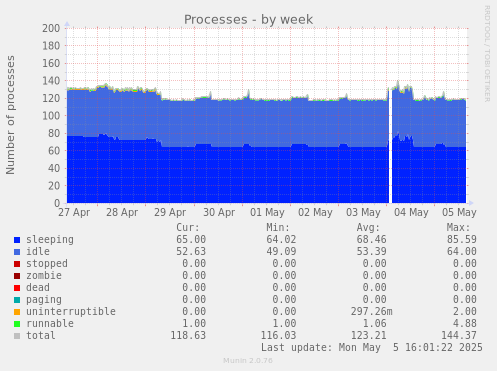Click runnable average value 1.06

(374, 324)
